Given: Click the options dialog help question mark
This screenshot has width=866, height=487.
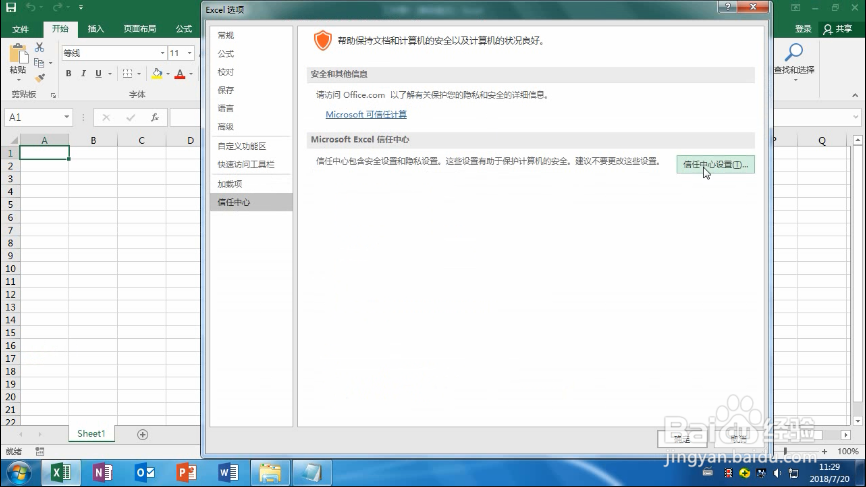Looking at the screenshot, I should (x=727, y=7).
